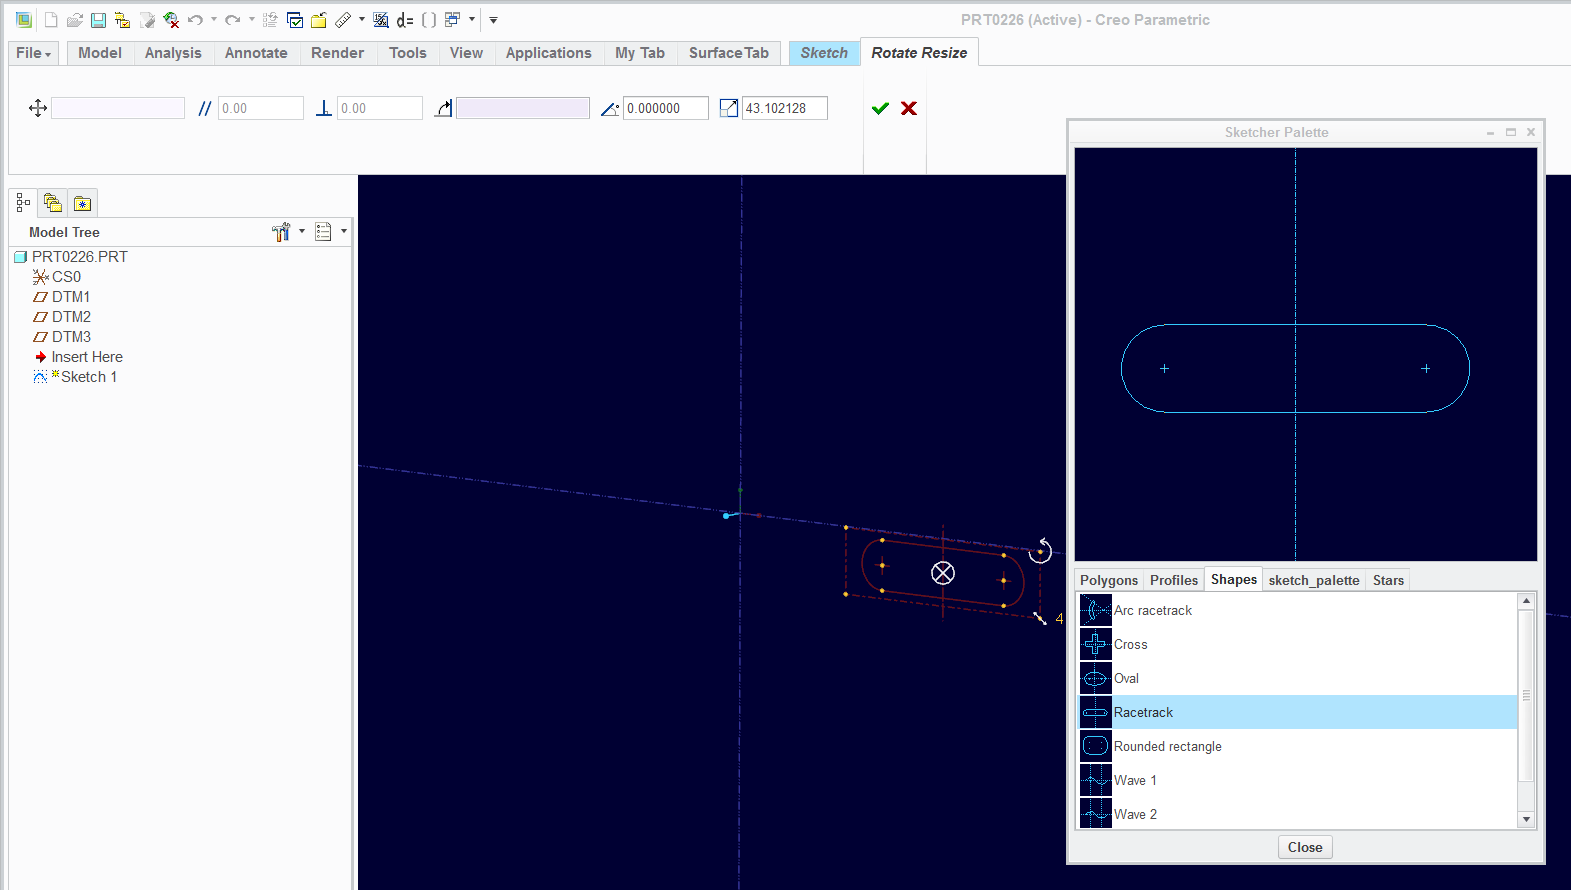The height and width of the screenshot is (890, 1571).
Task: Click the racetrack preview in Sketcher Palette
Action: coord(1295,368)
